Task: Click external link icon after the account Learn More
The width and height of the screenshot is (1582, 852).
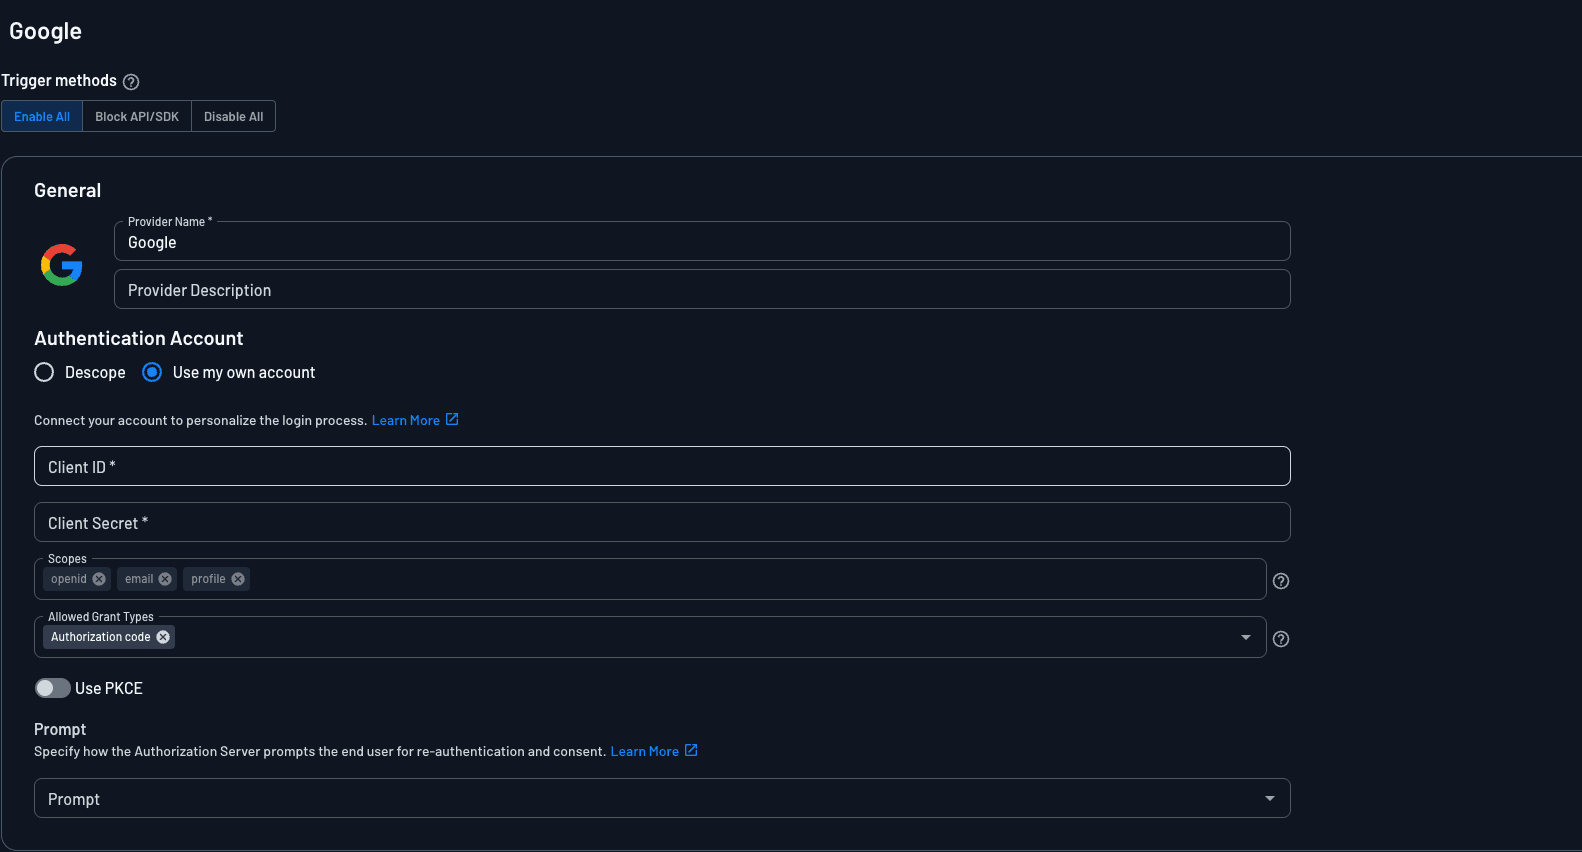Action: (452, 419)
